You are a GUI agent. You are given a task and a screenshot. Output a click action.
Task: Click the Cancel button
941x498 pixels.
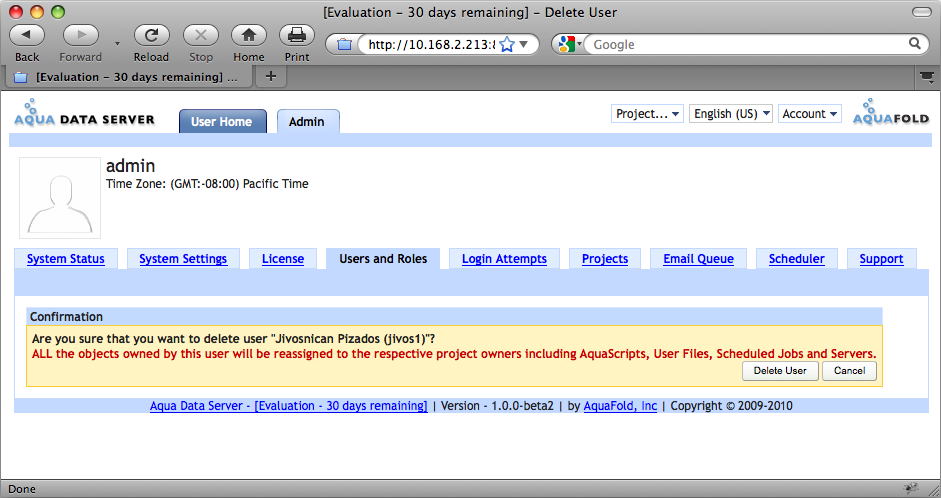(849, 371)
